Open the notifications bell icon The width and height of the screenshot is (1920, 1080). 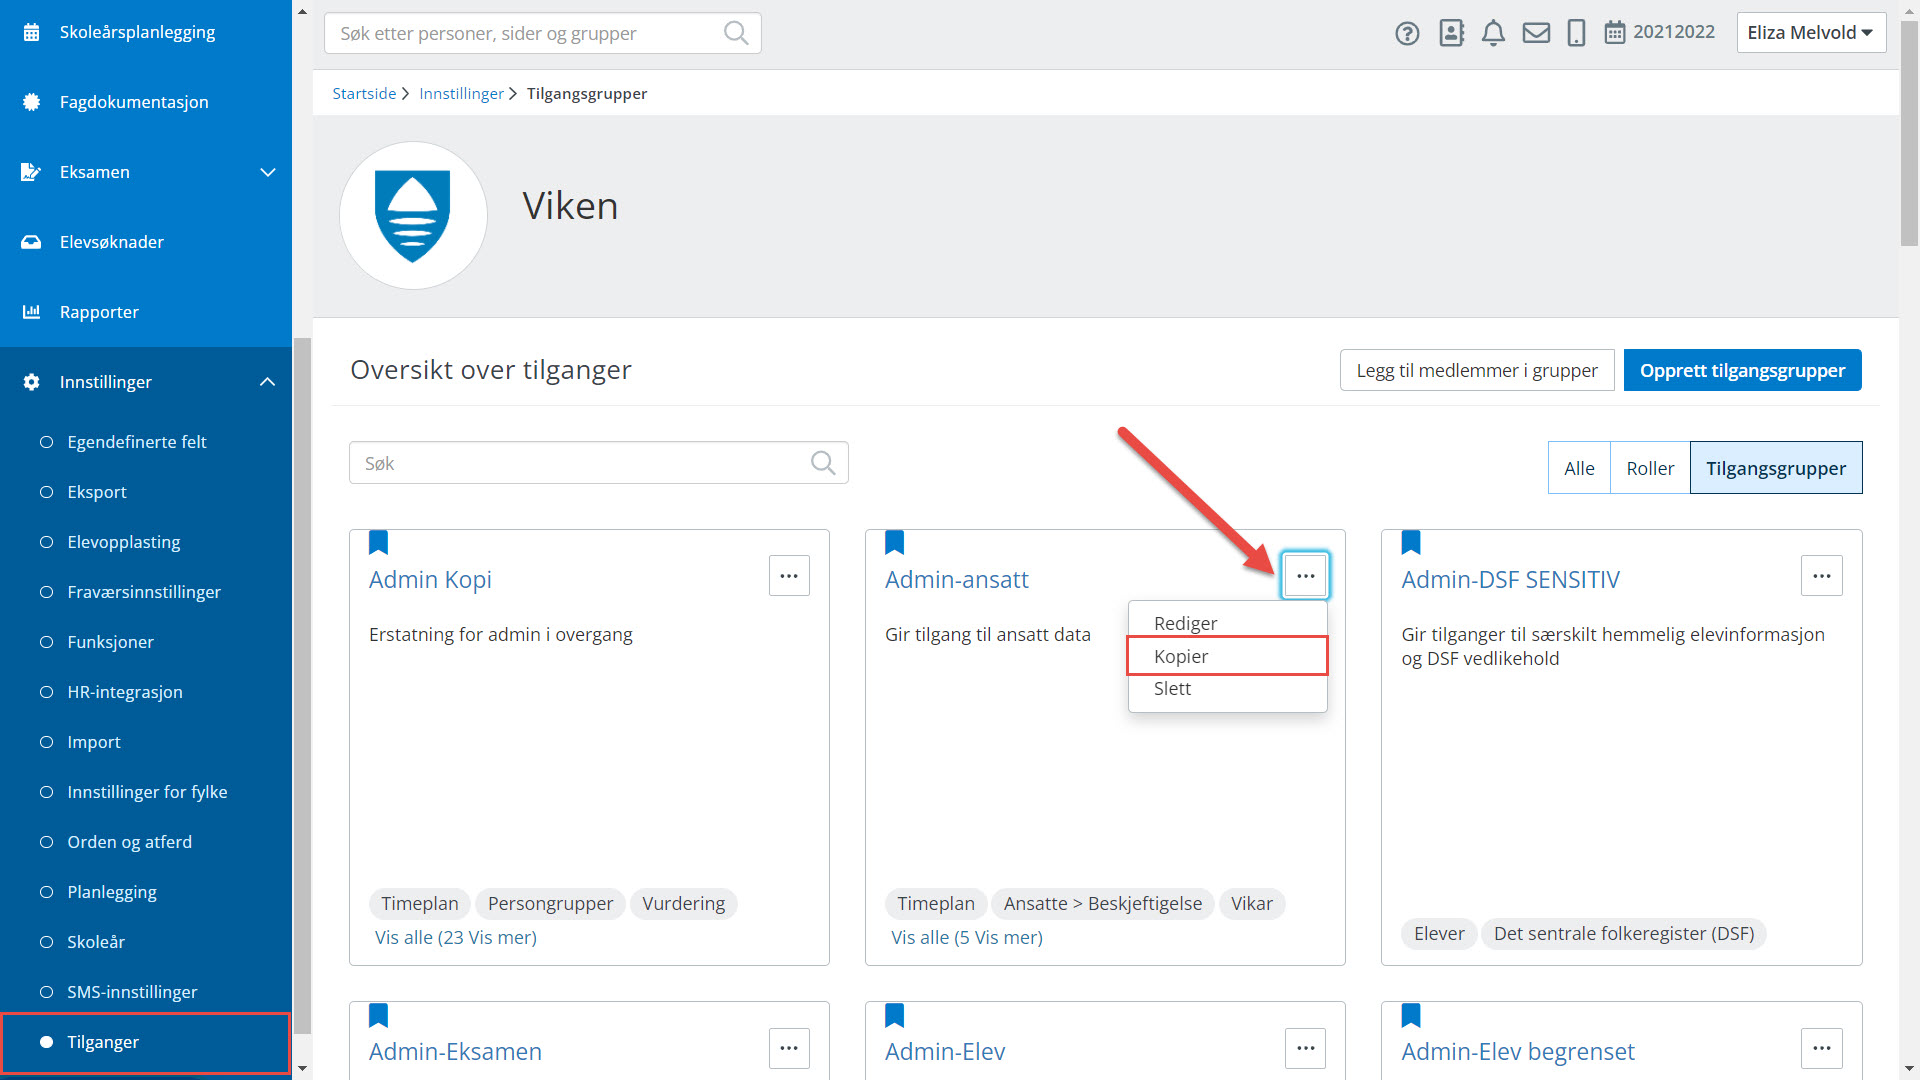click(1493, 33)
